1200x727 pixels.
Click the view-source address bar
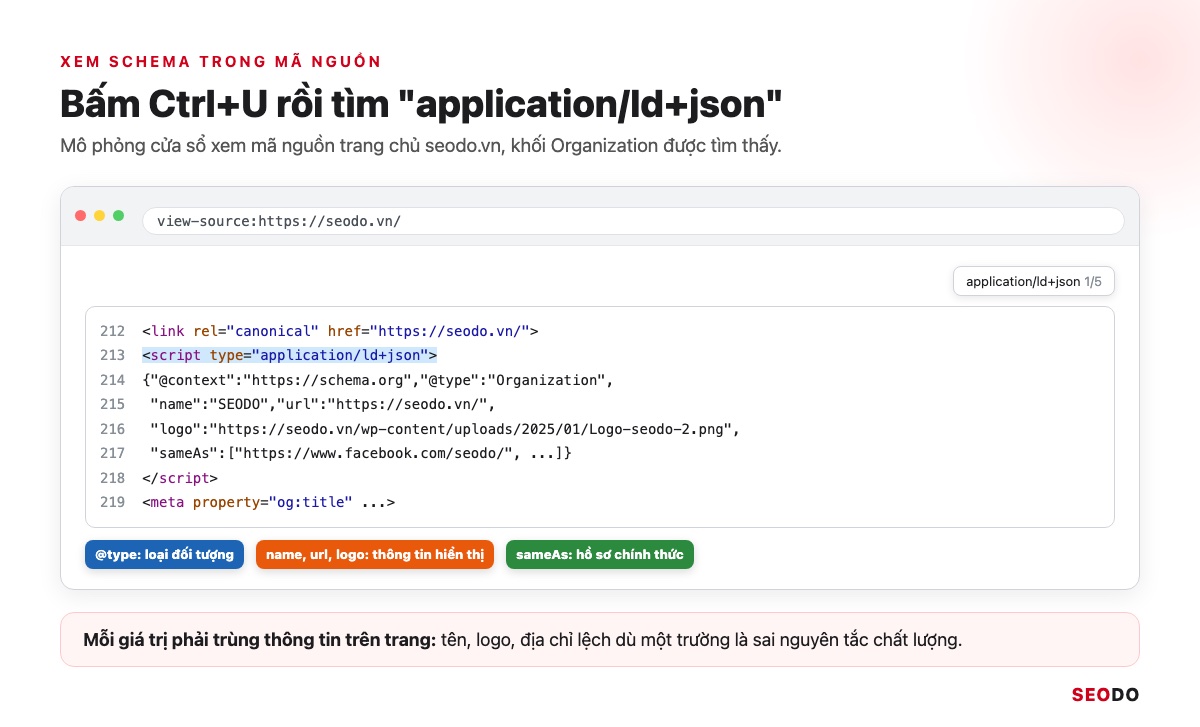633,221
